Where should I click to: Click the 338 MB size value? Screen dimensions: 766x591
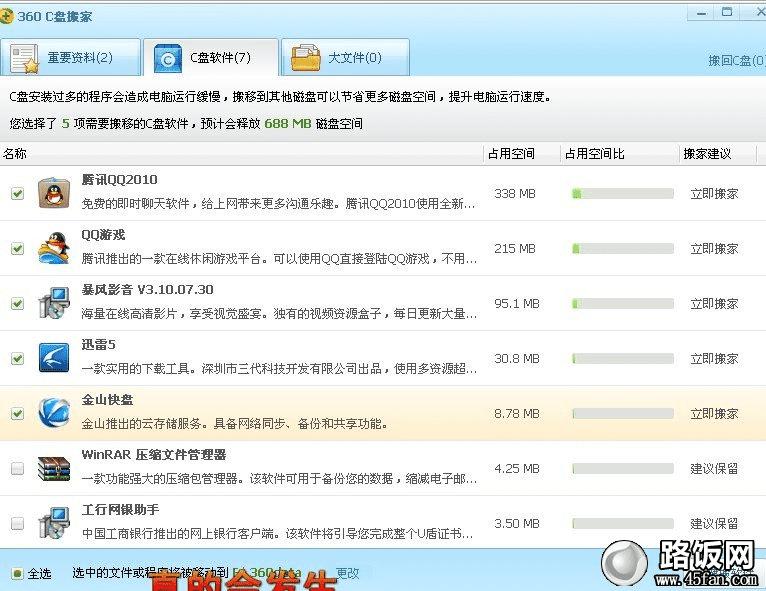(x=515, y=194)
